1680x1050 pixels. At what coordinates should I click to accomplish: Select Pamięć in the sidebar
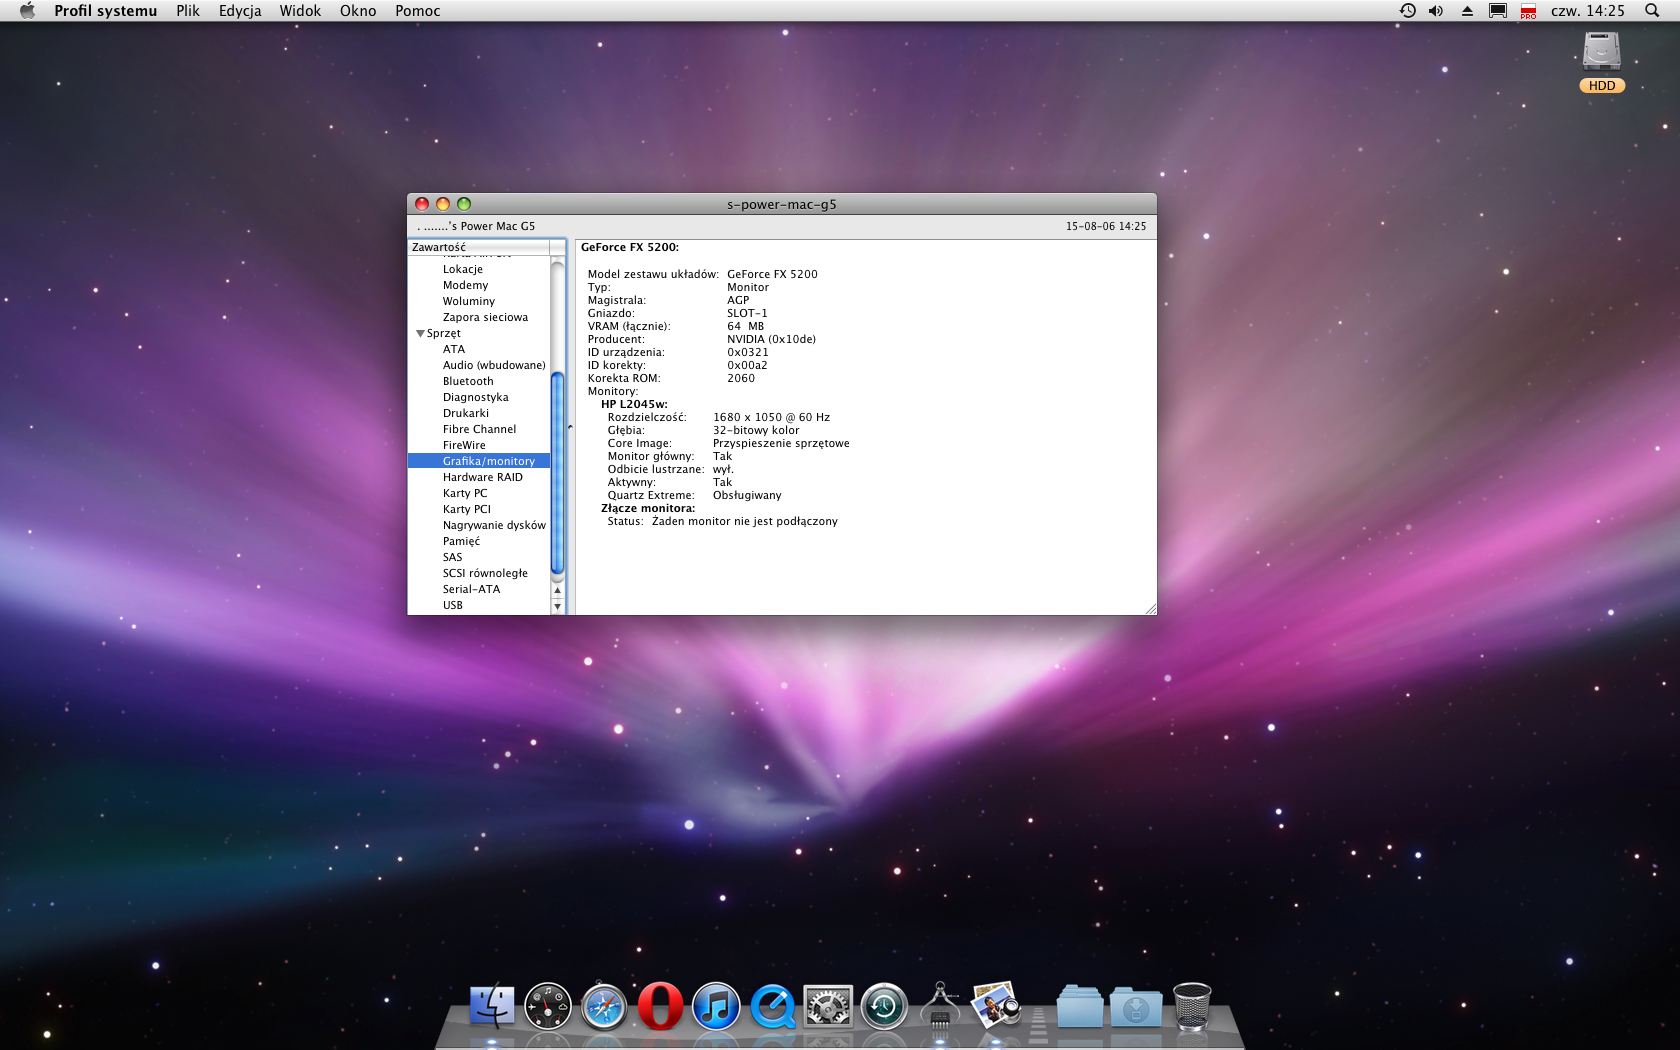pyautogui.click(x=461, y=541)
